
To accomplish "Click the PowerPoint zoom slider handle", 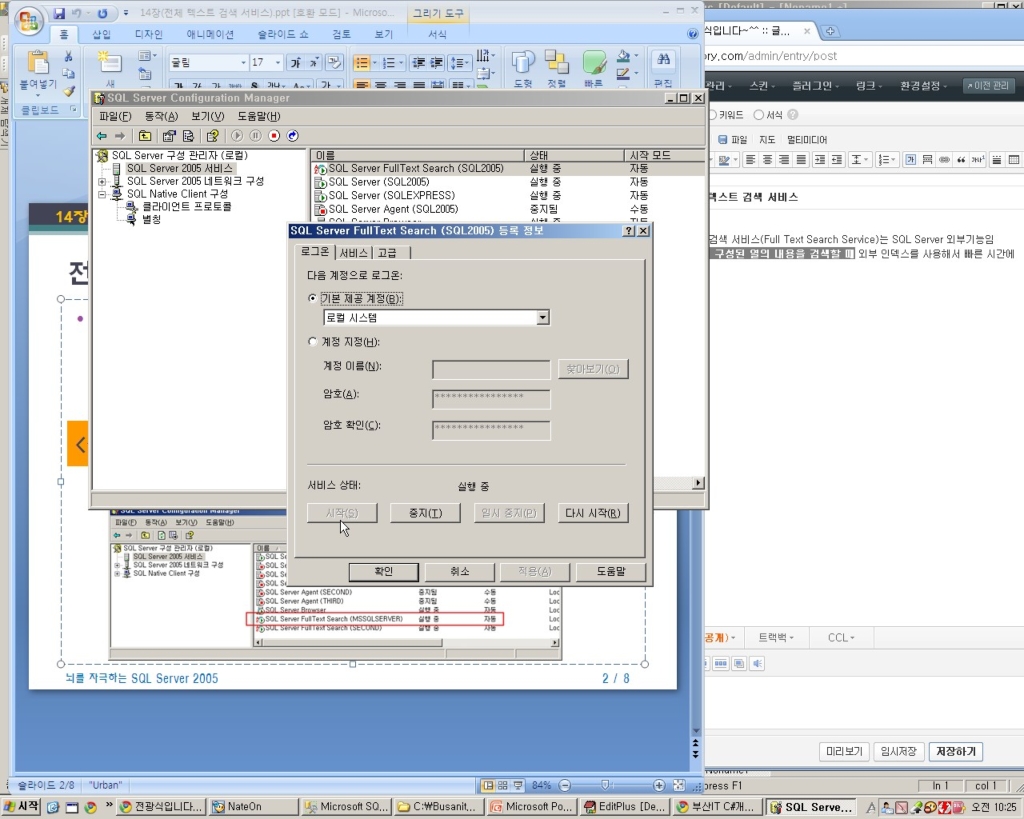I will 605,785.
